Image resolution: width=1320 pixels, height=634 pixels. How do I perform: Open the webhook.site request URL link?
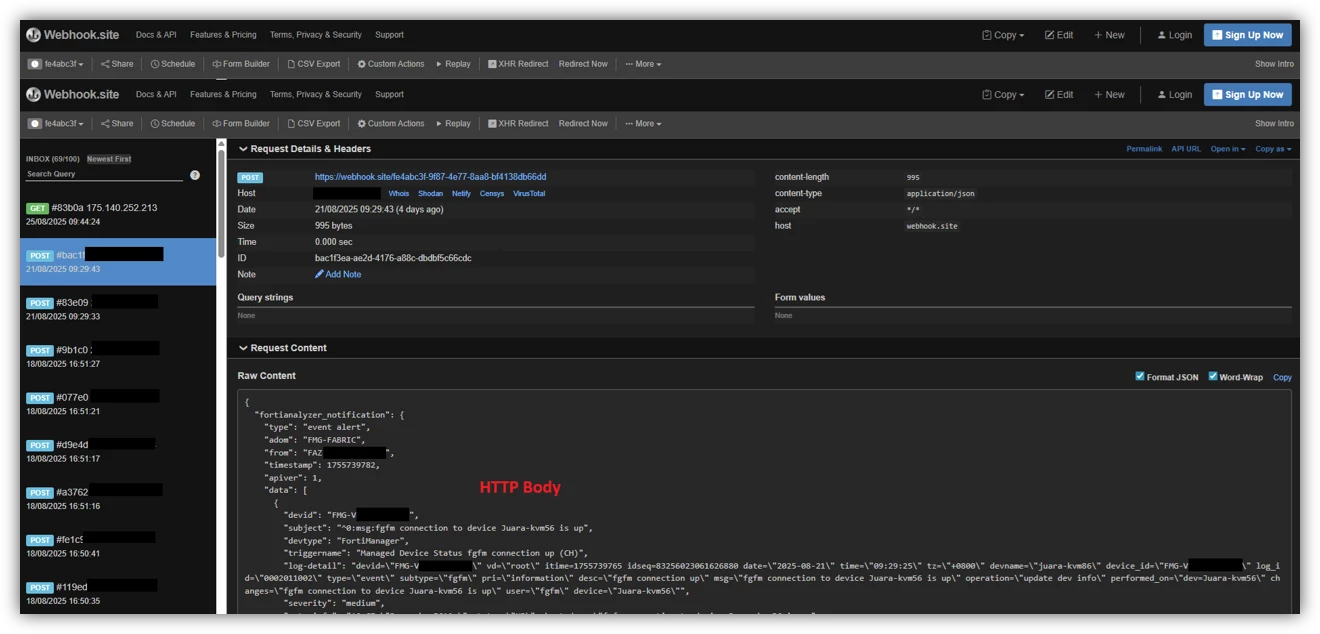[x=430, y=177]
